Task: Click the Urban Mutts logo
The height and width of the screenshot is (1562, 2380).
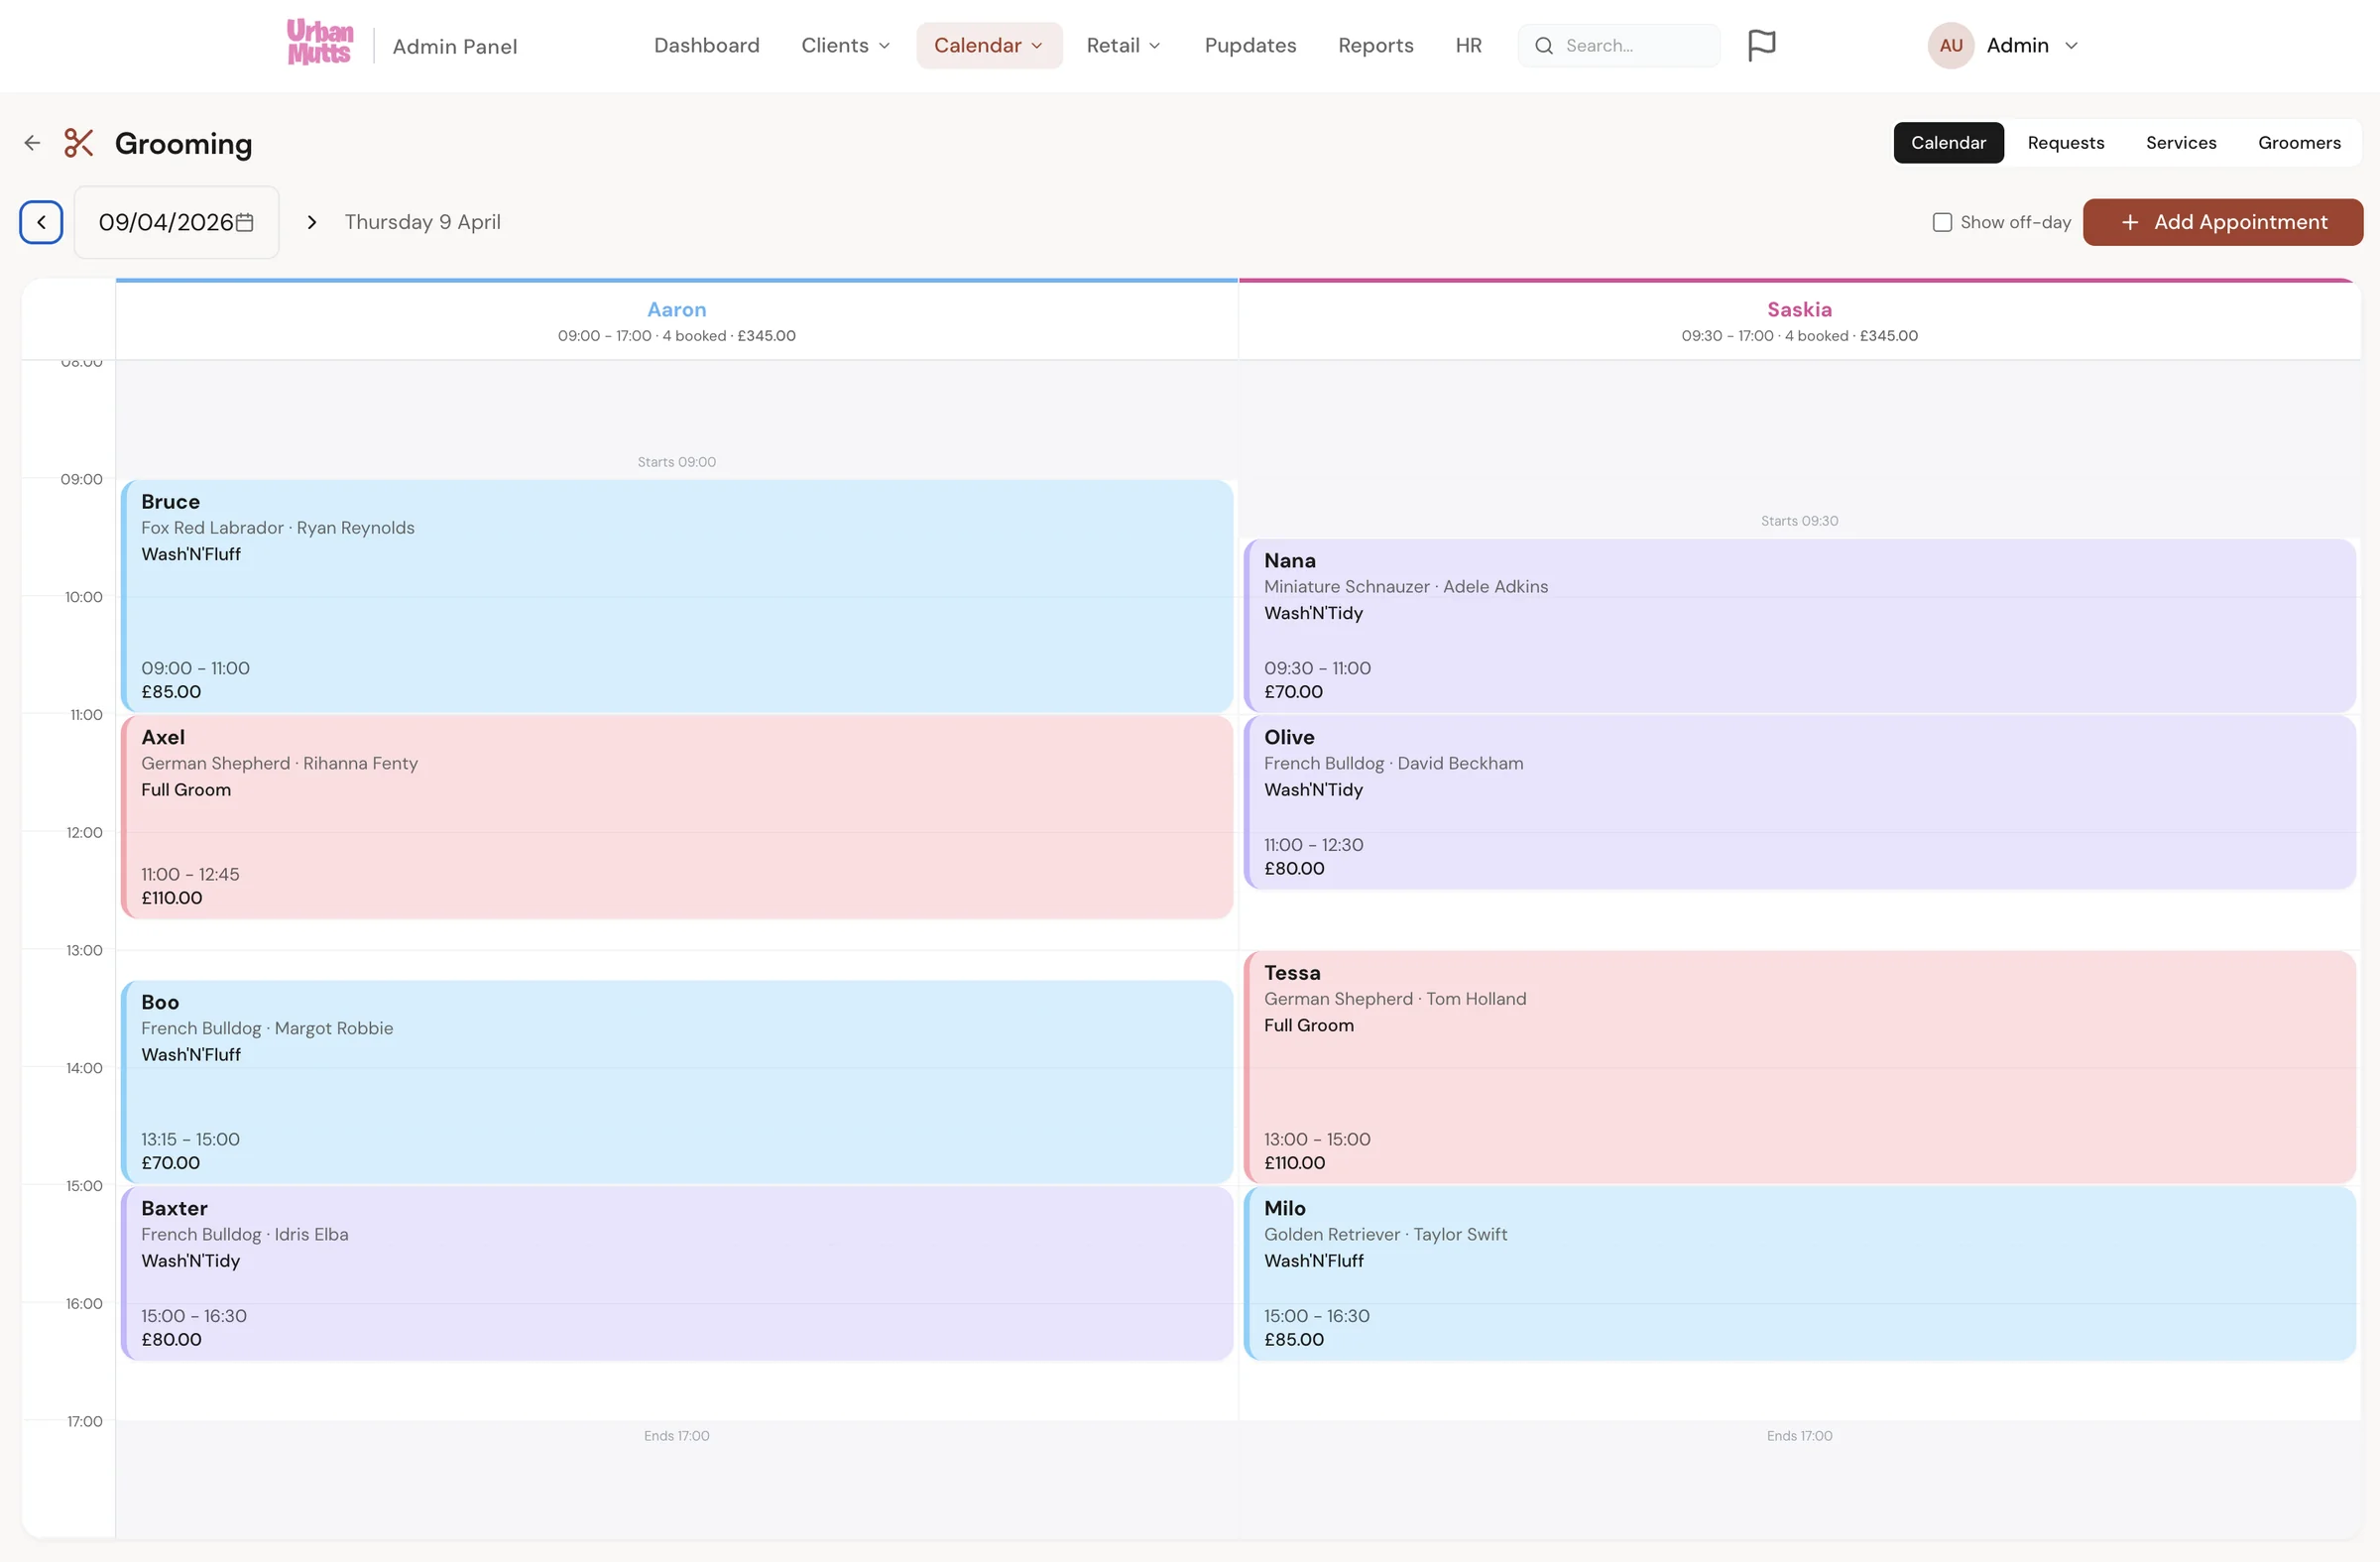Action: coord(320,44)
